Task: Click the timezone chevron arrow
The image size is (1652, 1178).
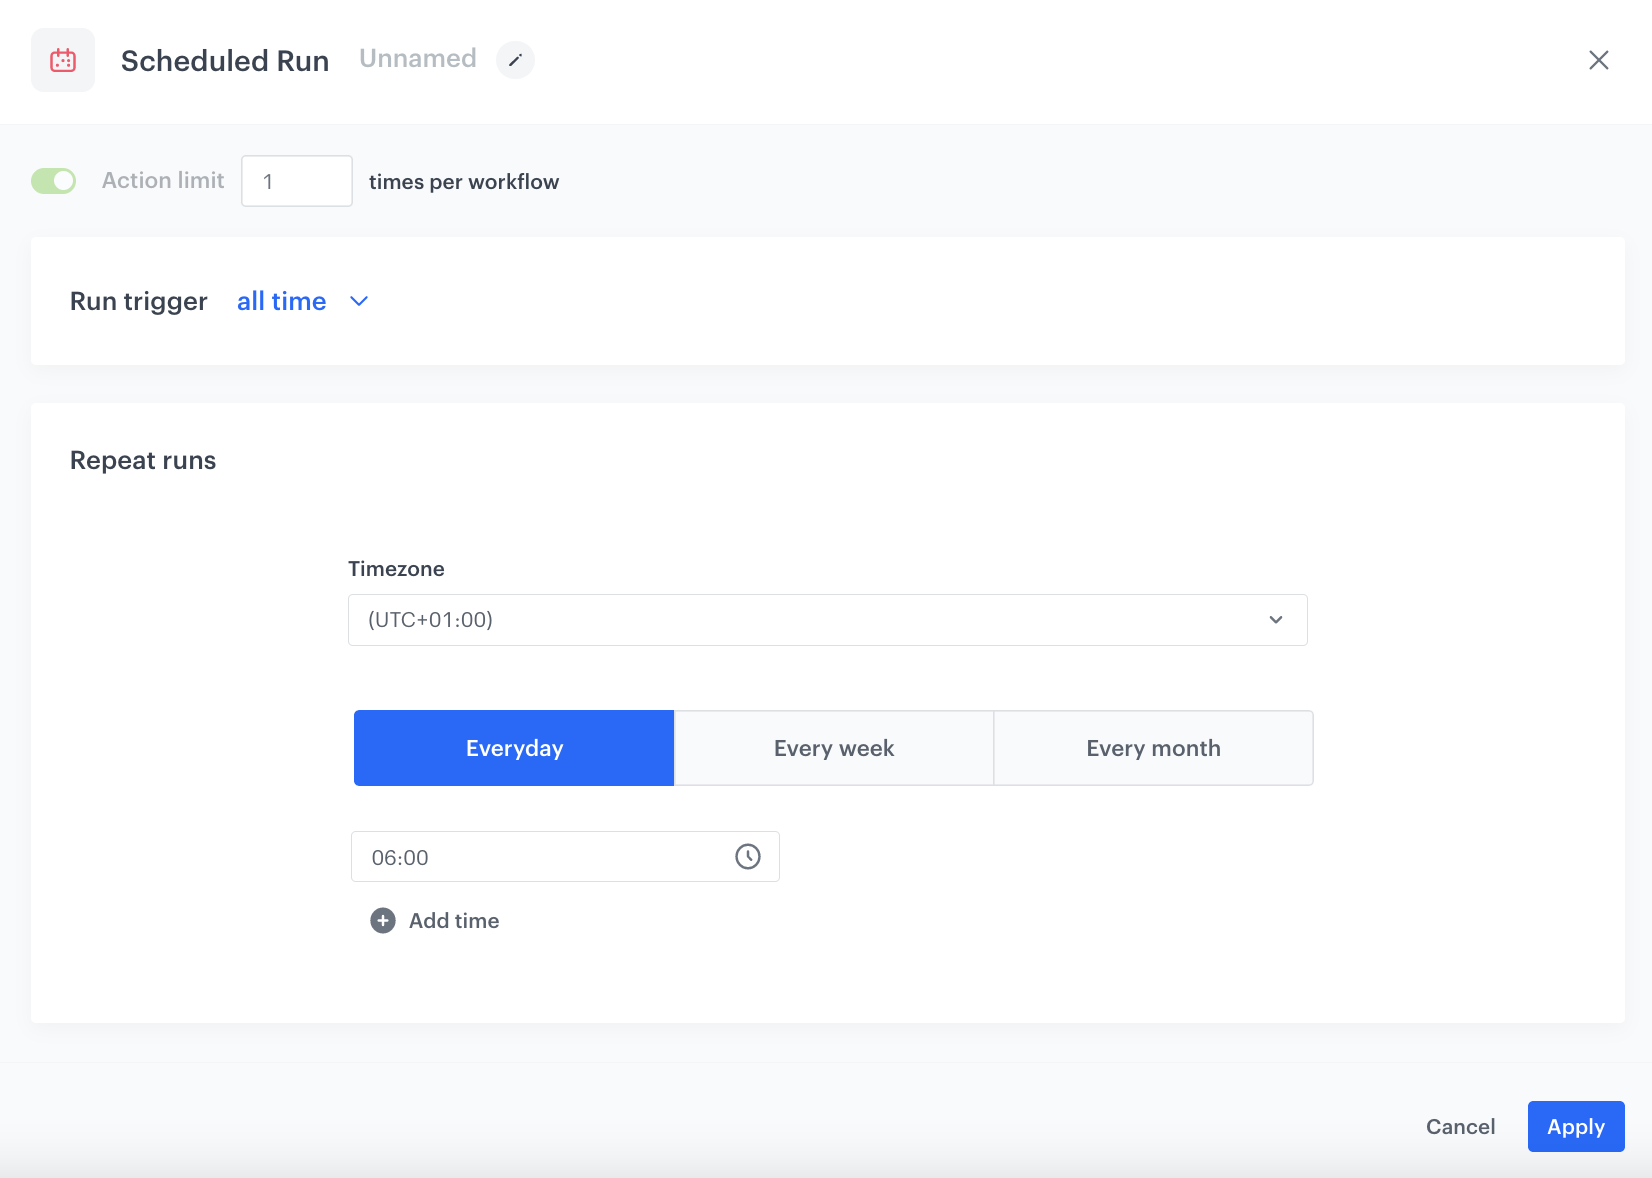Action: (1276, 620)
